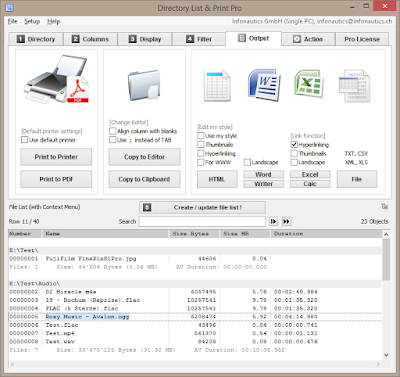The width and height of the screenshot is (400, 377).
Task: Click the application icon in title bar
Action: [x=9, y=7]
